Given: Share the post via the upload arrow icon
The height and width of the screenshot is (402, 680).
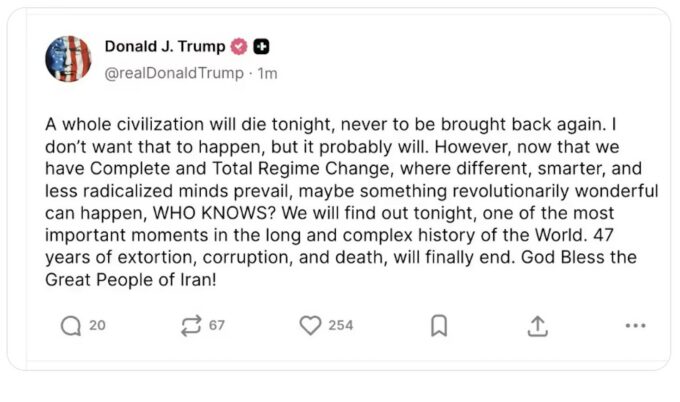Looking at the screenshot, I should pos(538,326).
